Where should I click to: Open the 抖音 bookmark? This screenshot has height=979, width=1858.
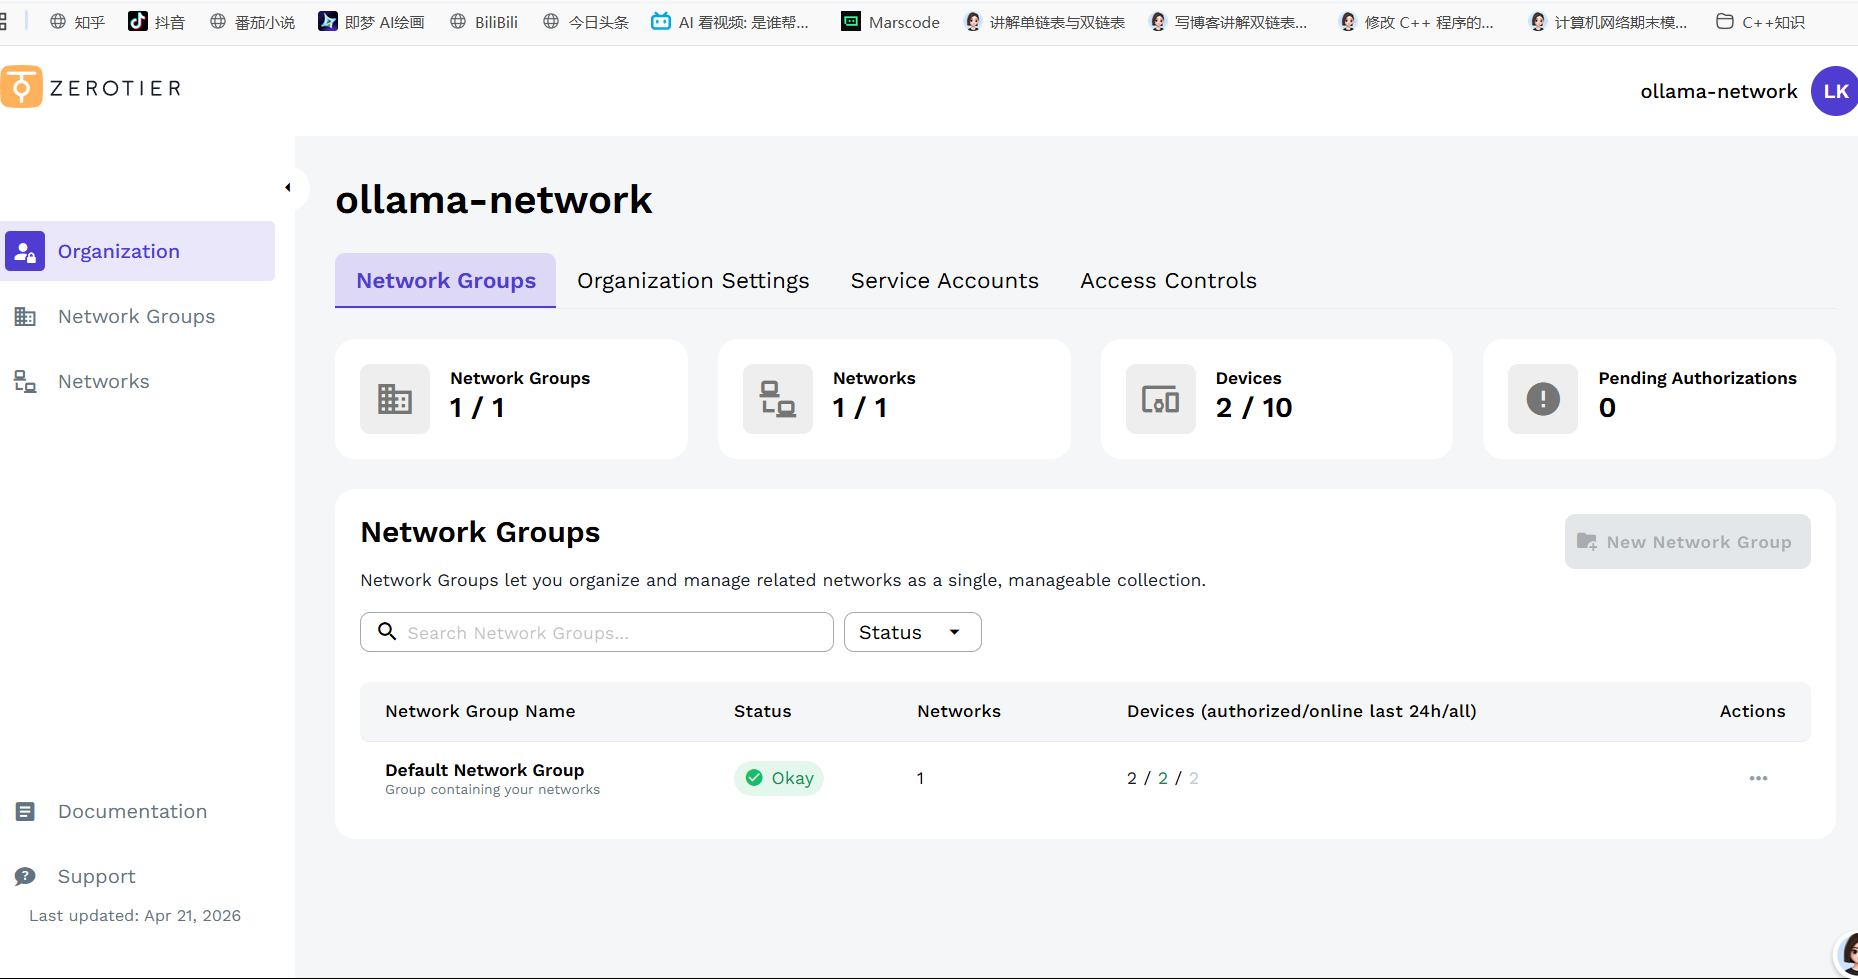tap(157, 21)
